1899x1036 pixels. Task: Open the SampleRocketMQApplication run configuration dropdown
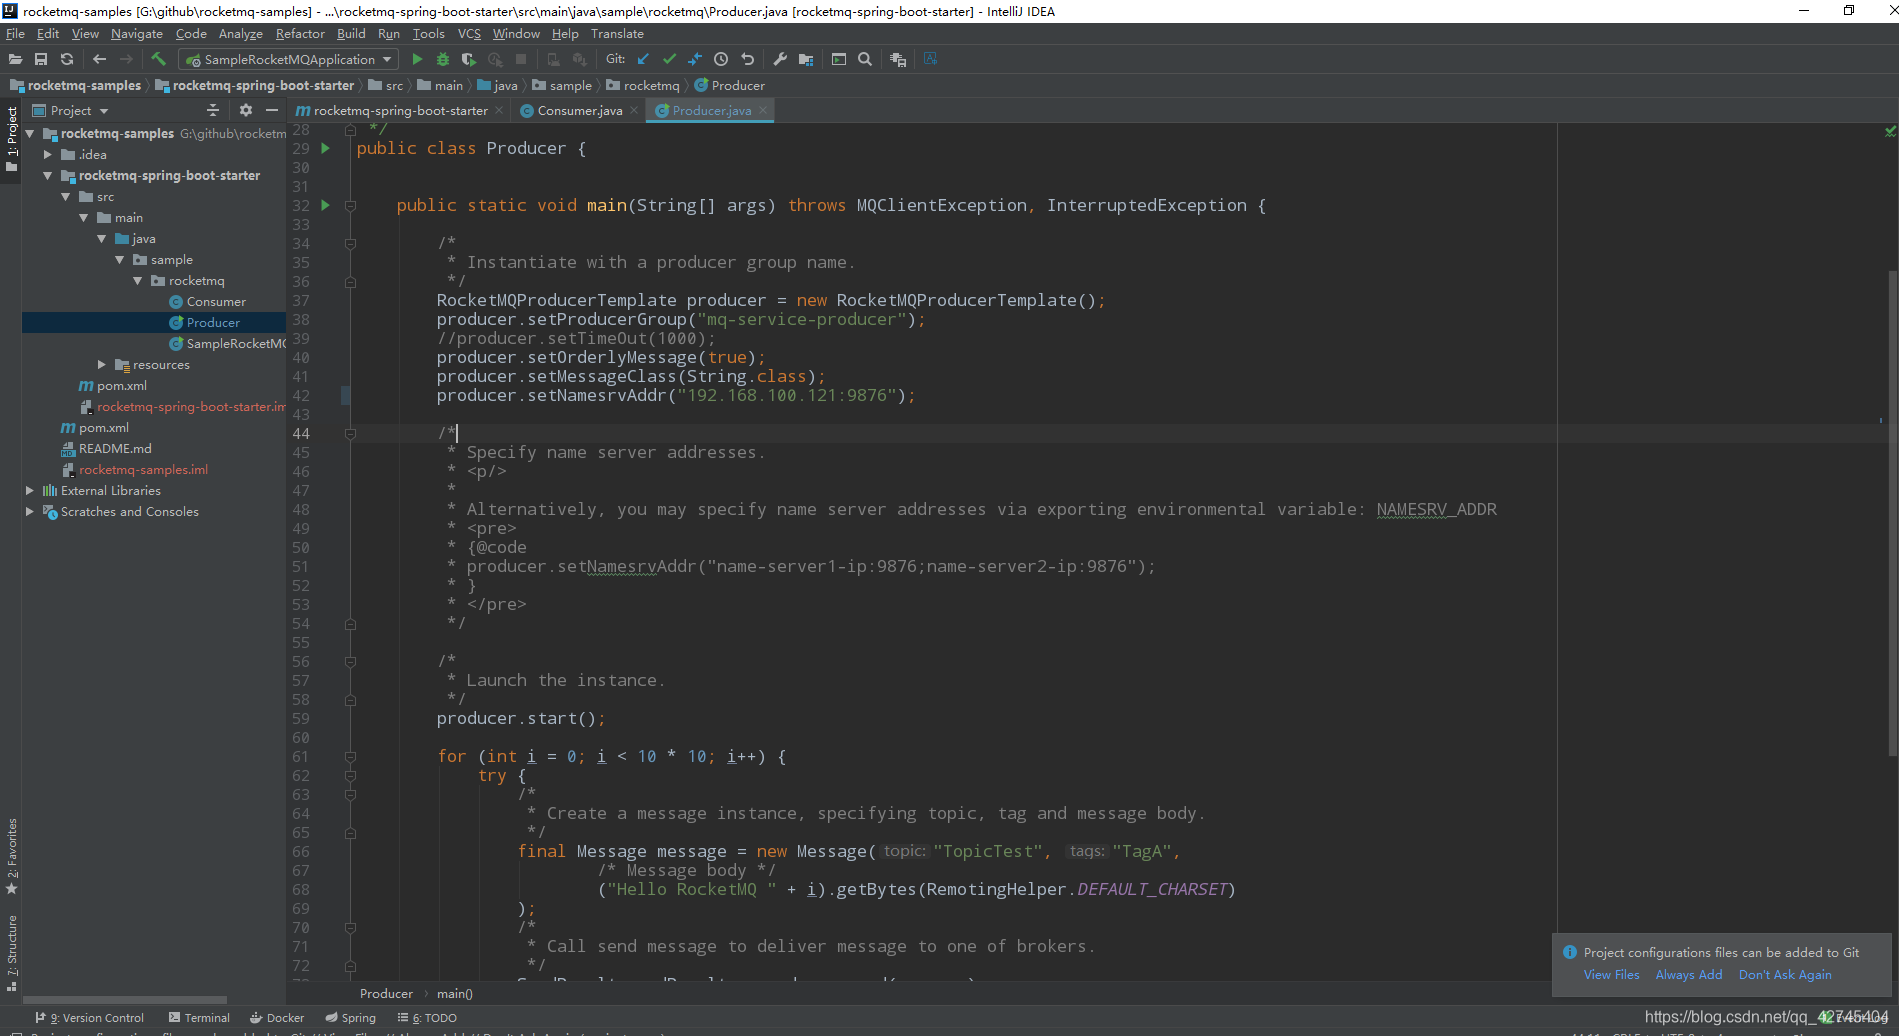click(288, 59)
